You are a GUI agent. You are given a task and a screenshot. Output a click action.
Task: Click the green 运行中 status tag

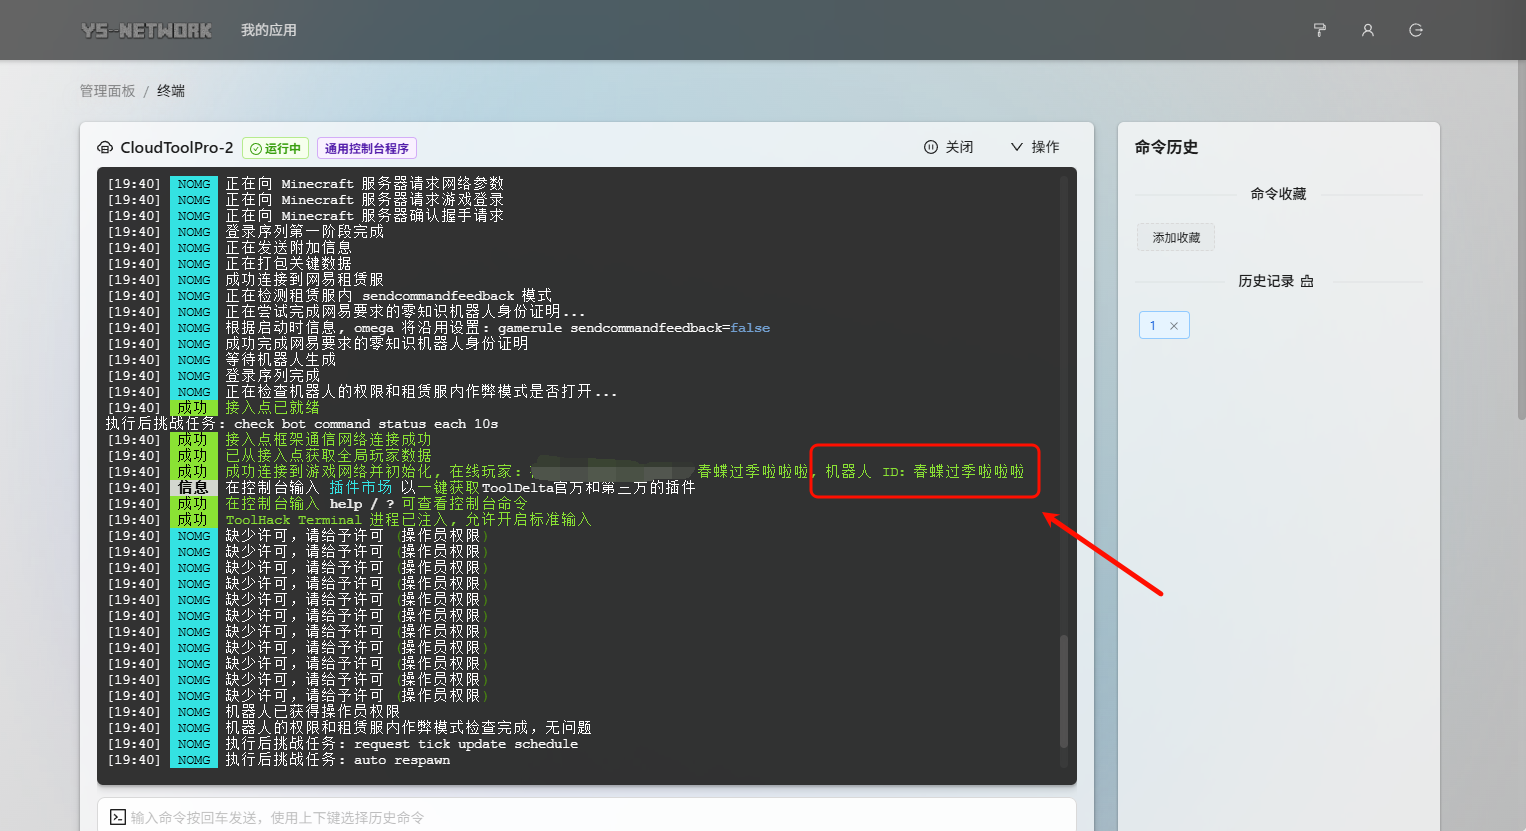pos(275,148)
